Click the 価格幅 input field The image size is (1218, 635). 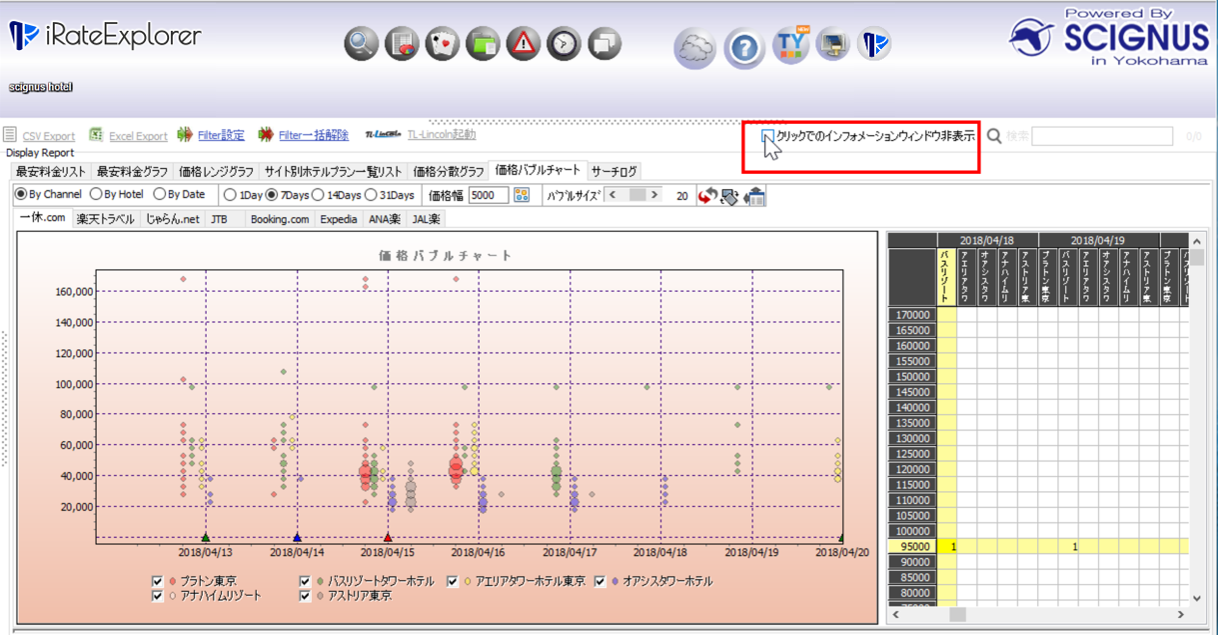(x=488, y=195)
